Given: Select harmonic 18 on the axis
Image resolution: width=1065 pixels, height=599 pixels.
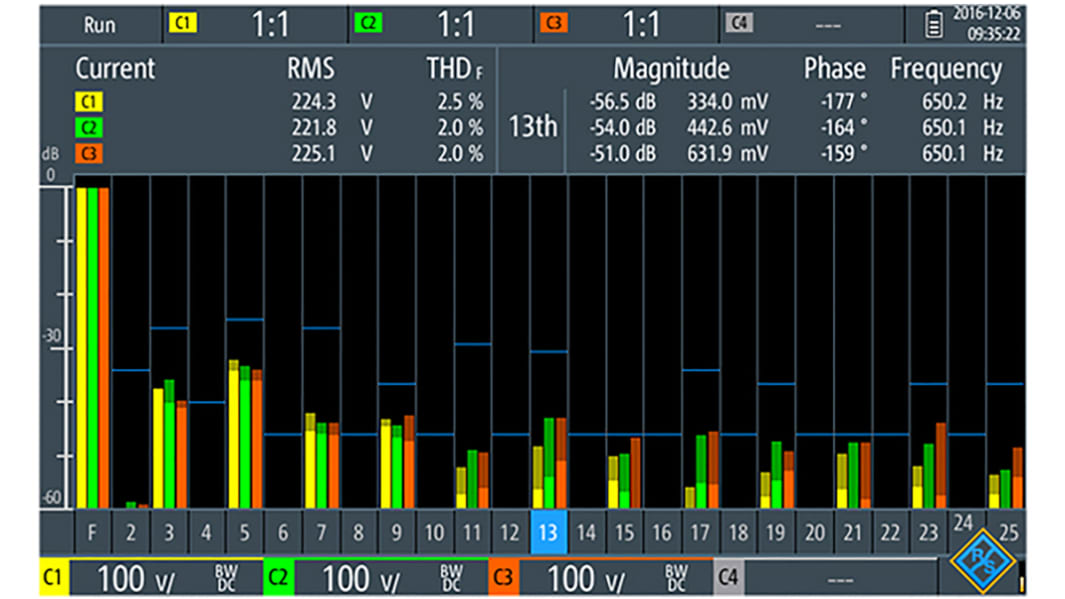Looking at the screenshot, I should pos(738,532).
